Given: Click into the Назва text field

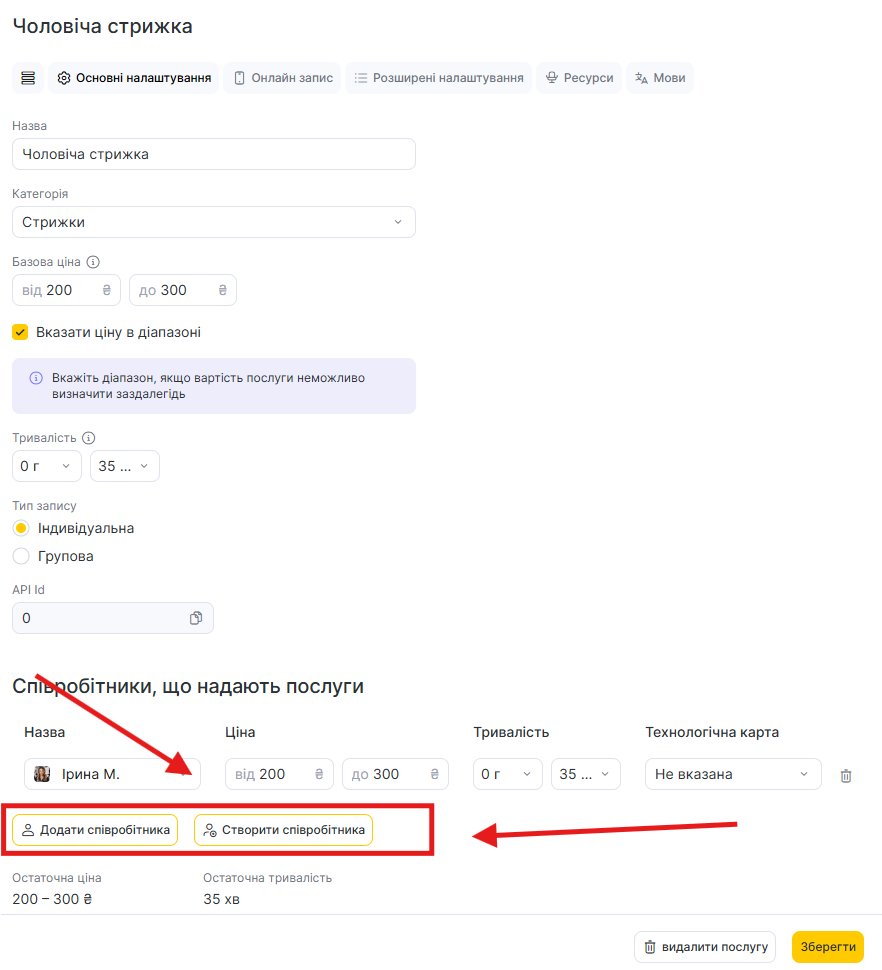Looking at the screenshot, I should (x=213, y=154).
